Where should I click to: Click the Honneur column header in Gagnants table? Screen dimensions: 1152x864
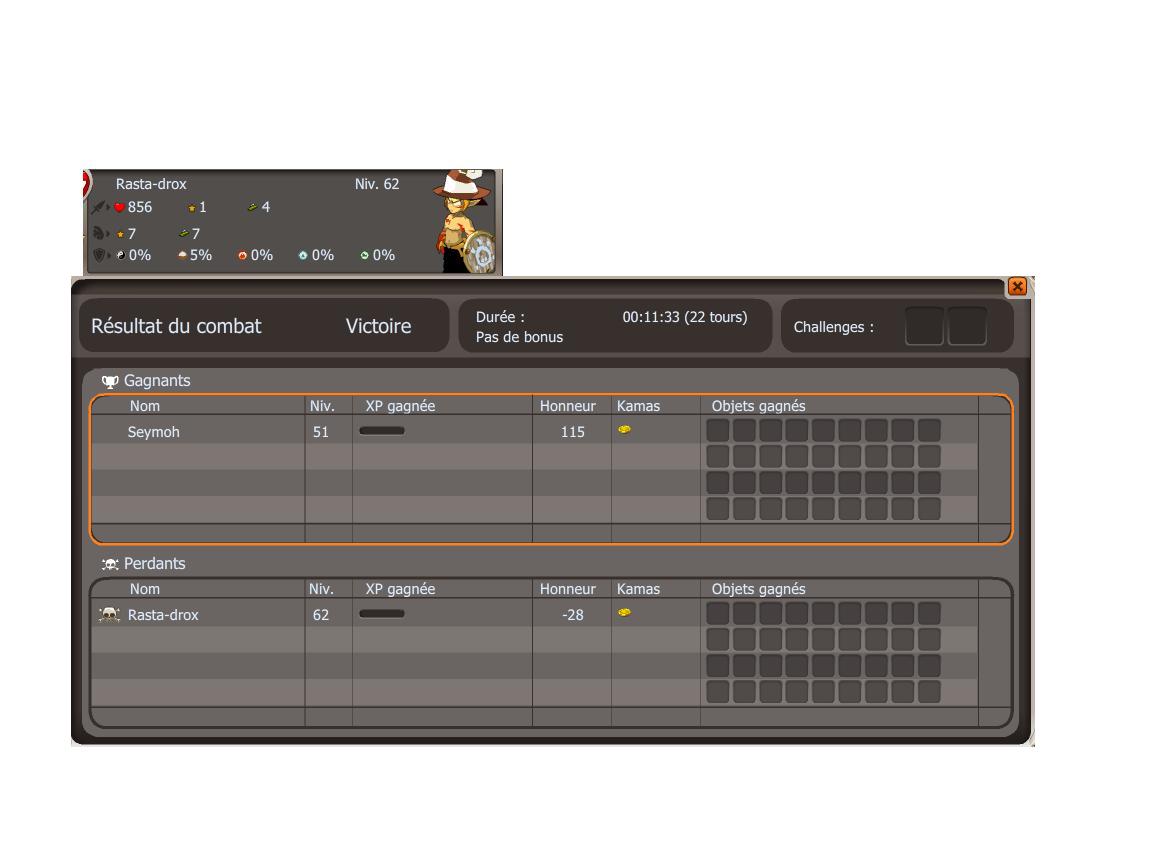(568, 406)
